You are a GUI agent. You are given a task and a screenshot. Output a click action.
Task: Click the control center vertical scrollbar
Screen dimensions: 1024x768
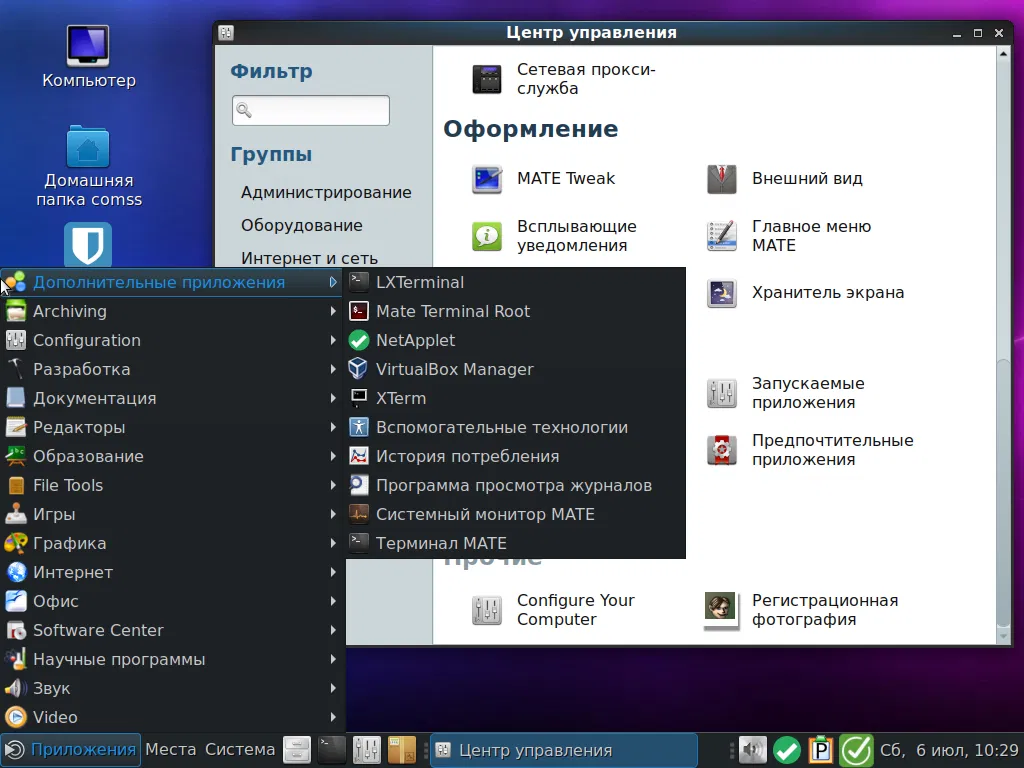(1004, 494)
